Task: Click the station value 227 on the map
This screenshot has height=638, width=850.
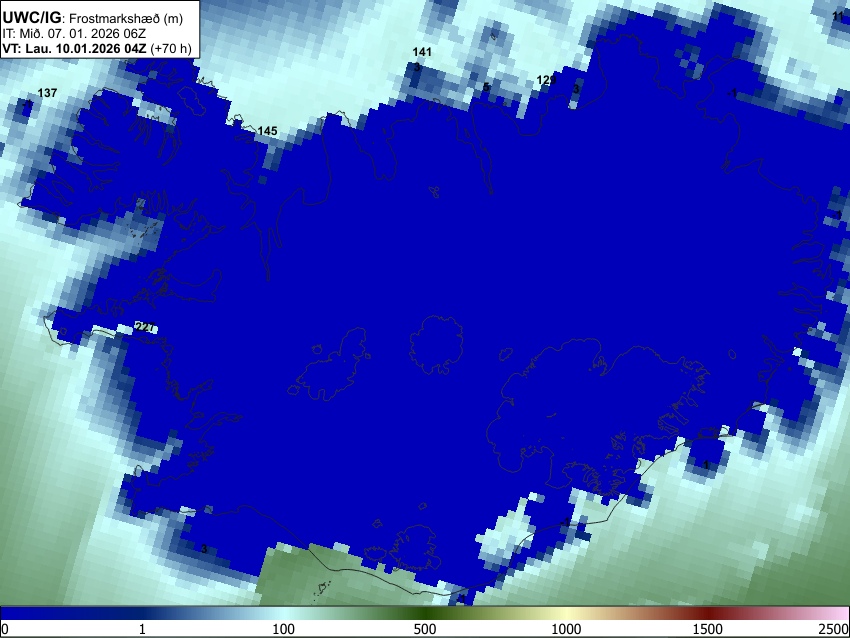Action: [x=145, y=327]
